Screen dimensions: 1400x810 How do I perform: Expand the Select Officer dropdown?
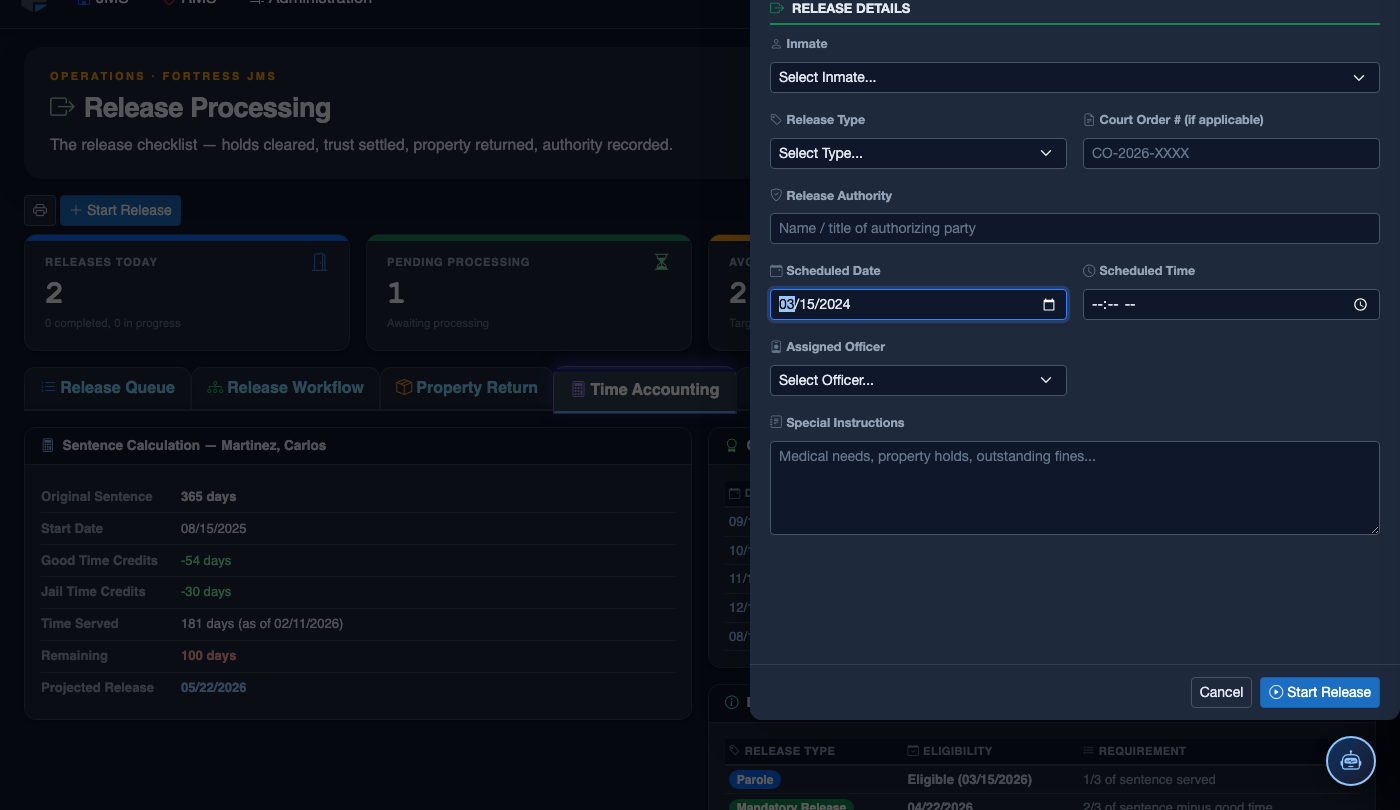[918, 380]
